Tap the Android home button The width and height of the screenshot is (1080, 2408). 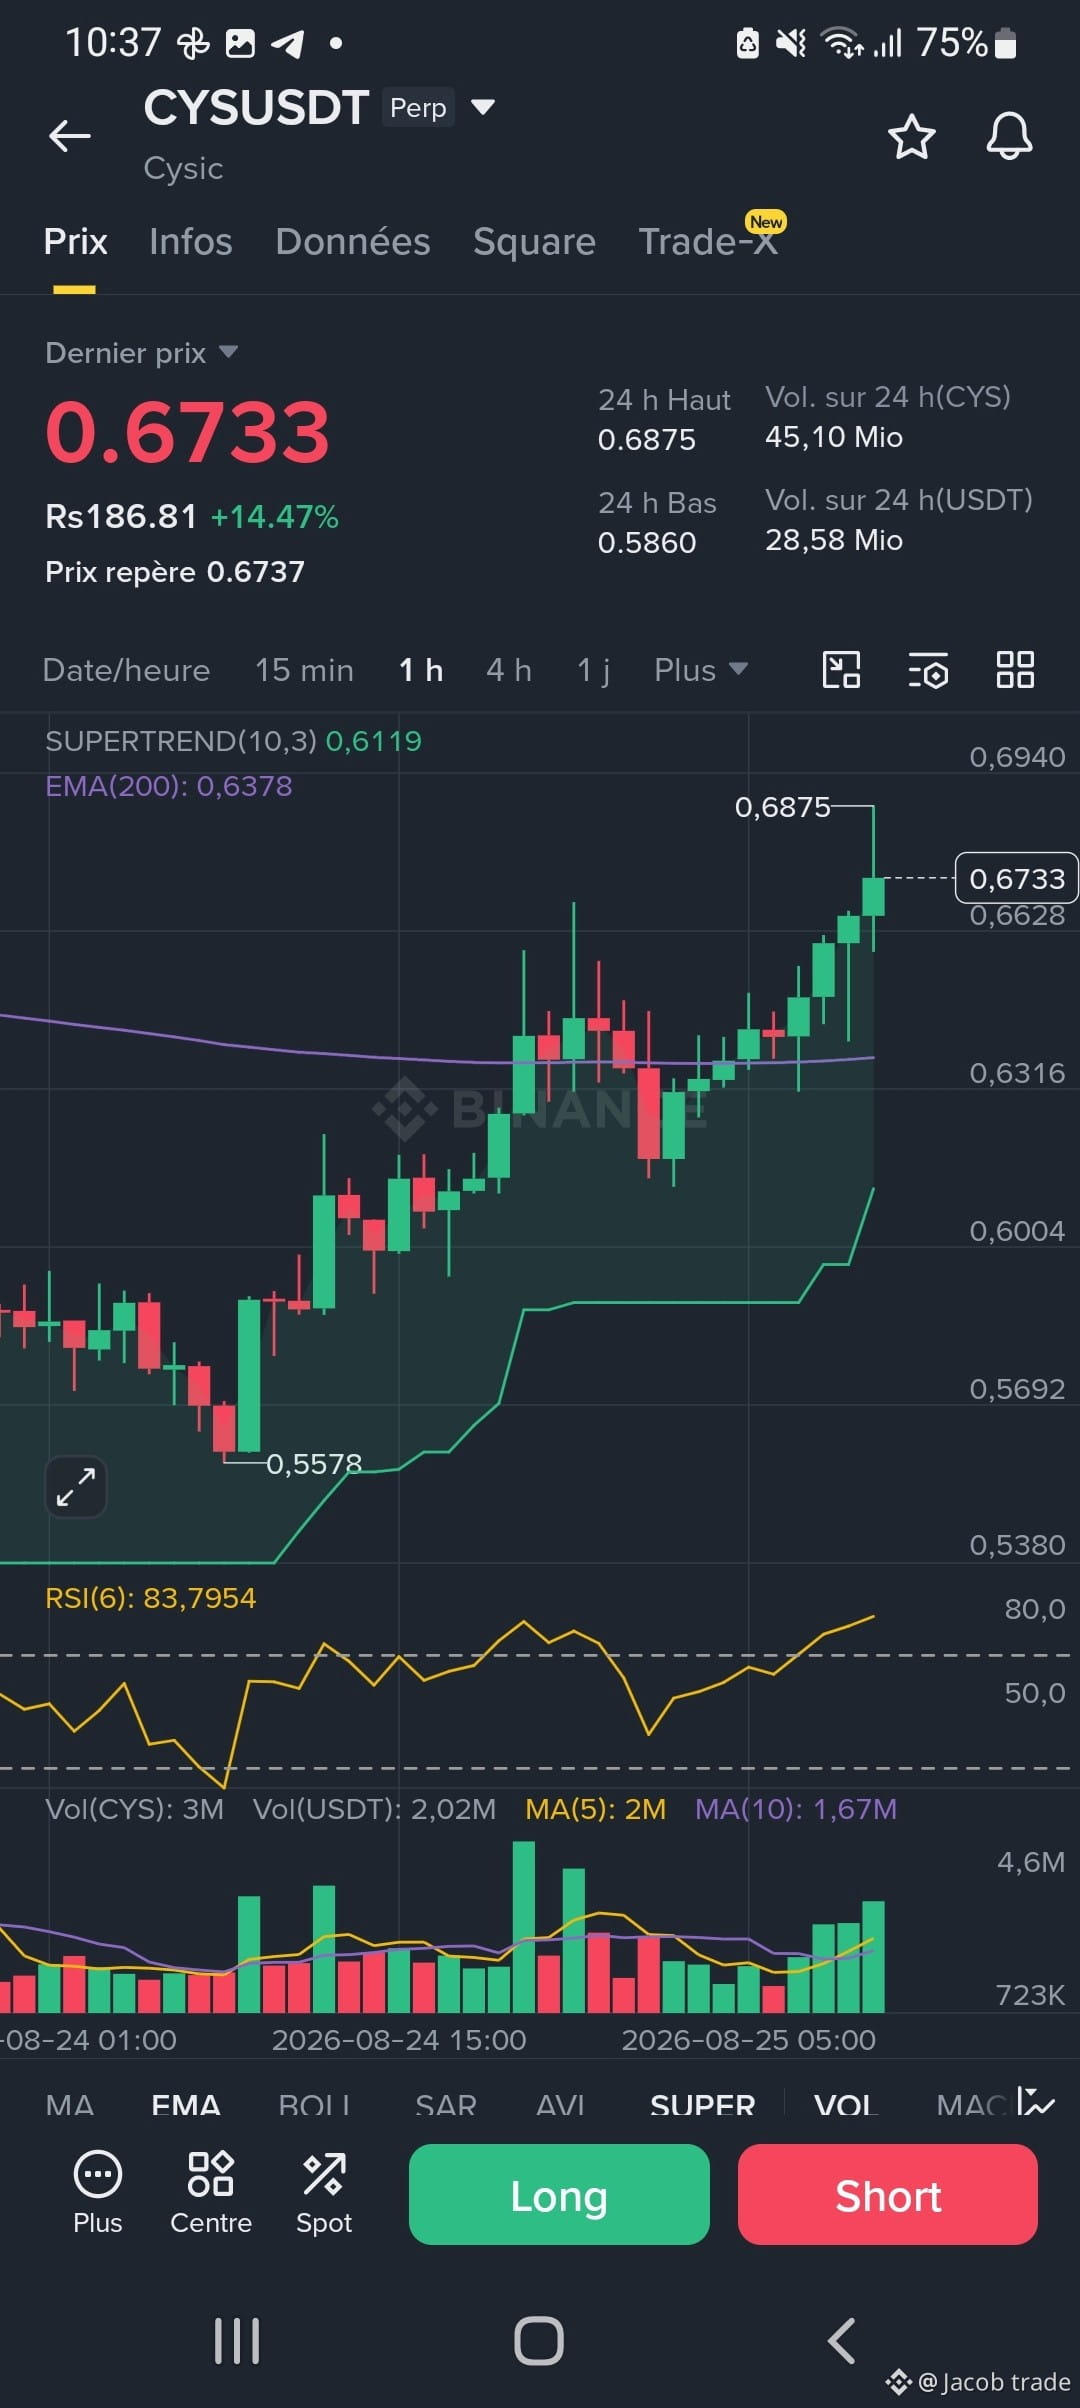pyautogui.click(x=539, y=2341)
